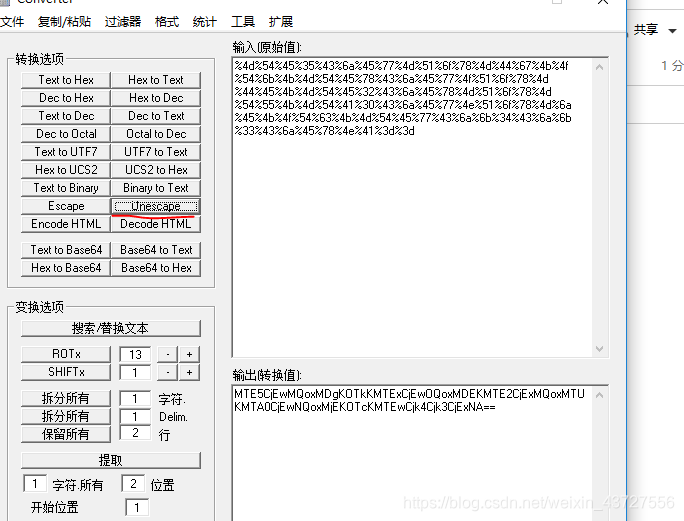Click UTF7 to Text button
Image resolution: width=684 pixels, height=521 pixels.
click(156, 152)
